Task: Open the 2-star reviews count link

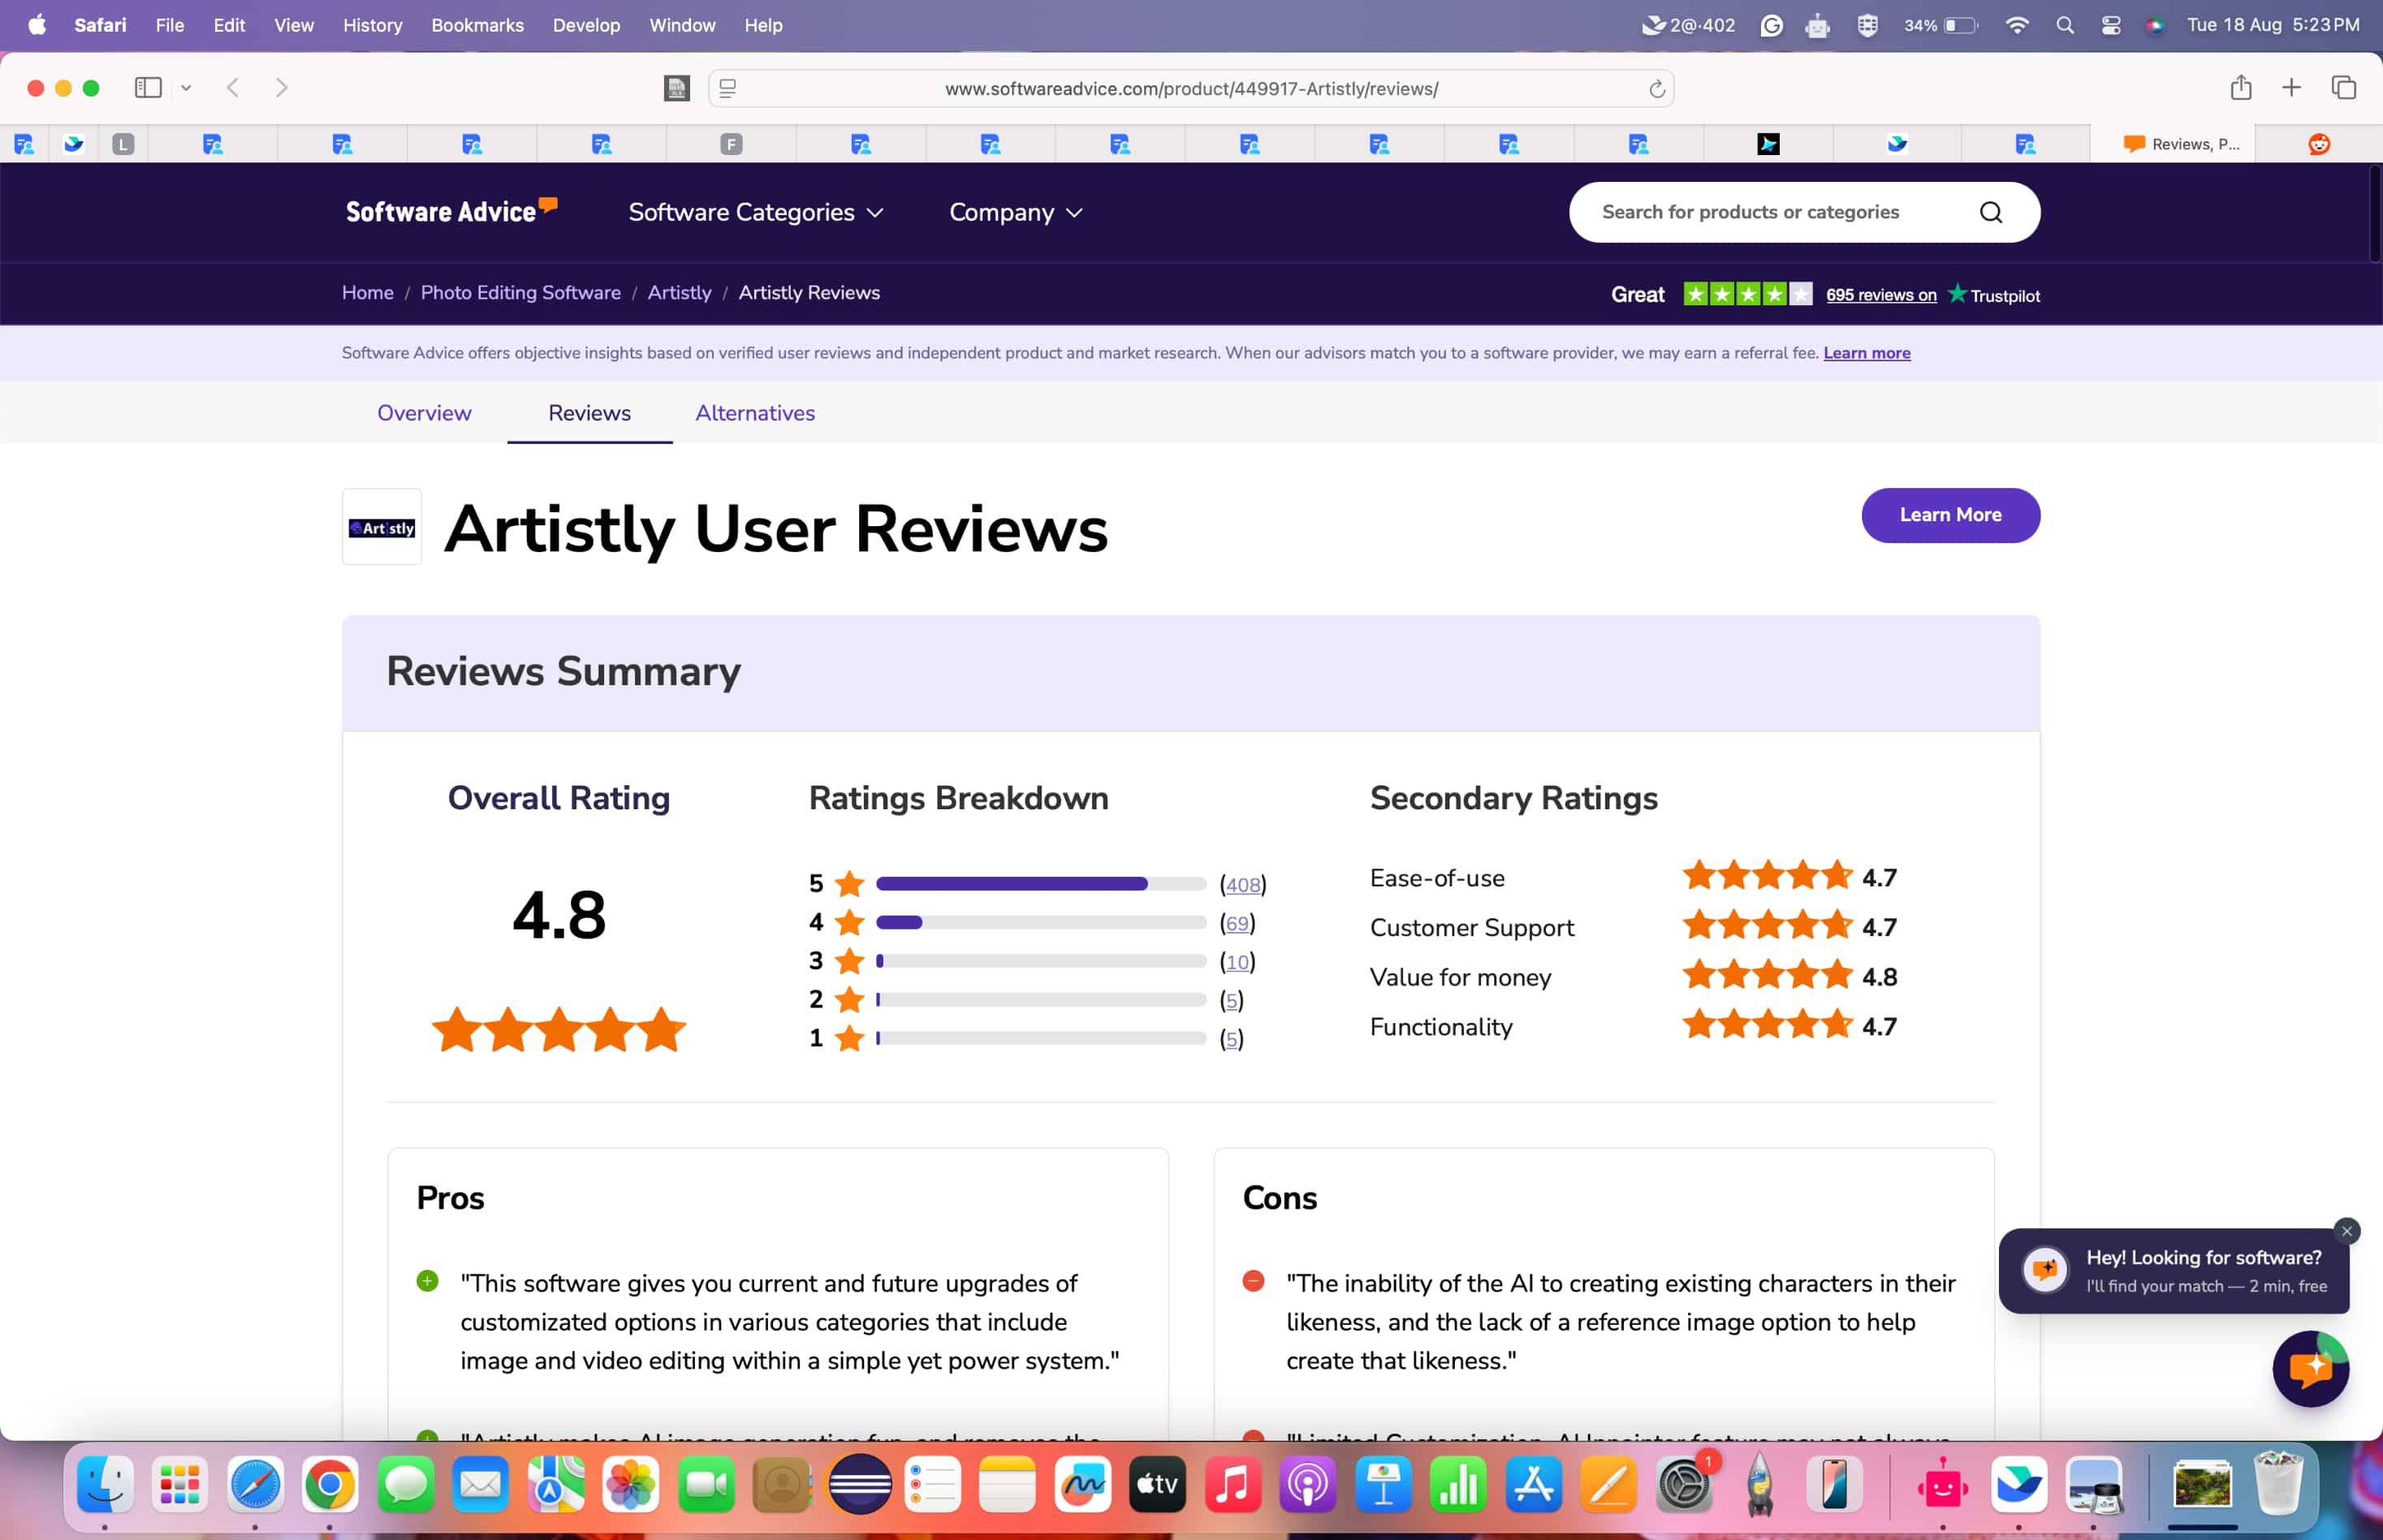Action: 1231,1001
